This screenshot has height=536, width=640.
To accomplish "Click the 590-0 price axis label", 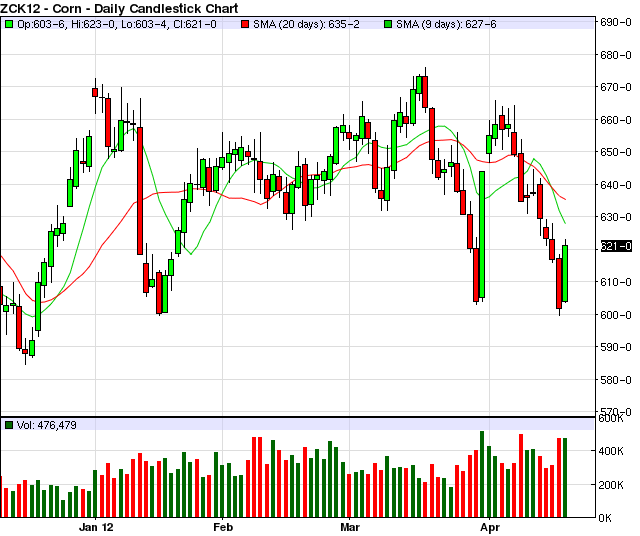I will [616, 347].
